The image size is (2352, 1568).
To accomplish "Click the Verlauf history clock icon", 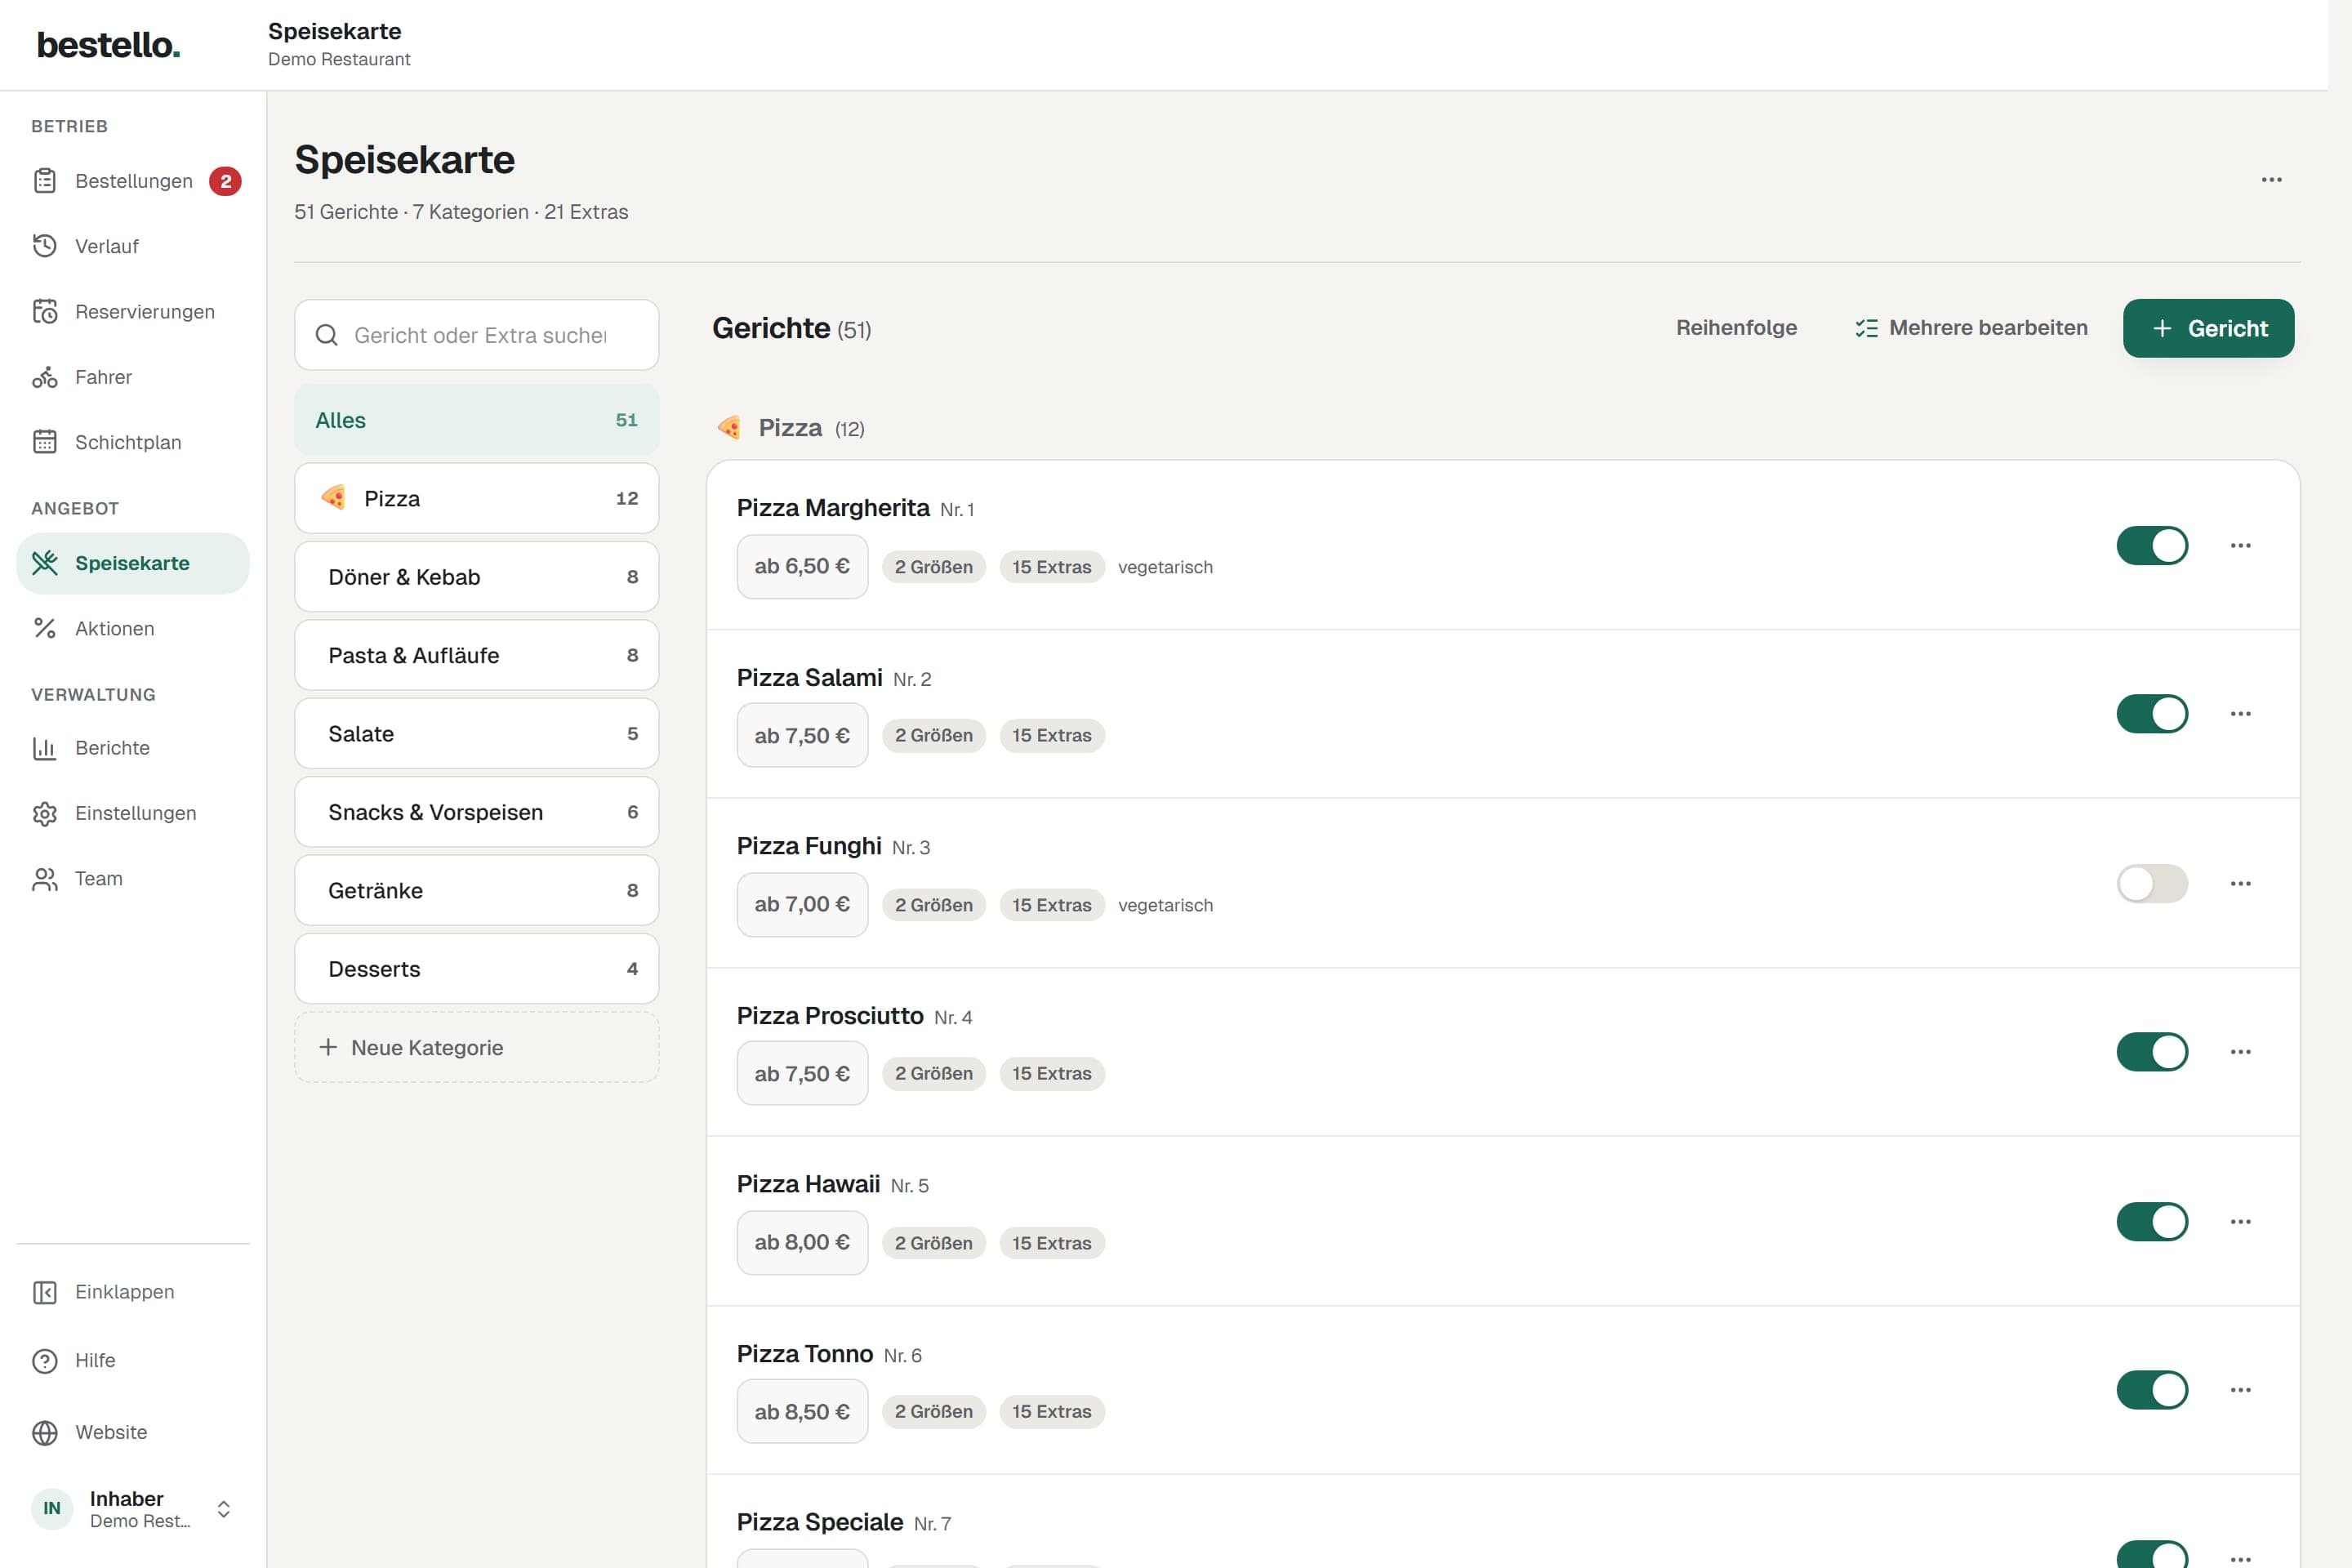I will pos(44,246).
